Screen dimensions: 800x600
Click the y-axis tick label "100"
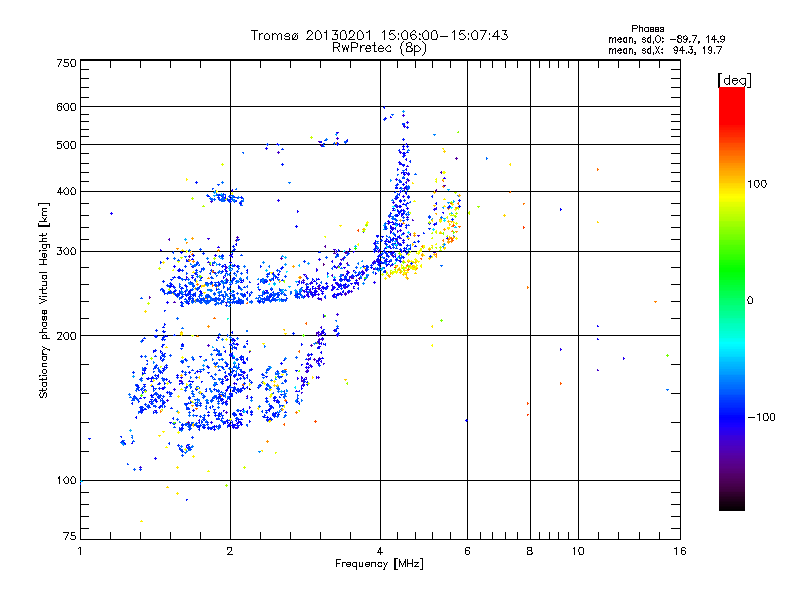click(x=66, y=480)
